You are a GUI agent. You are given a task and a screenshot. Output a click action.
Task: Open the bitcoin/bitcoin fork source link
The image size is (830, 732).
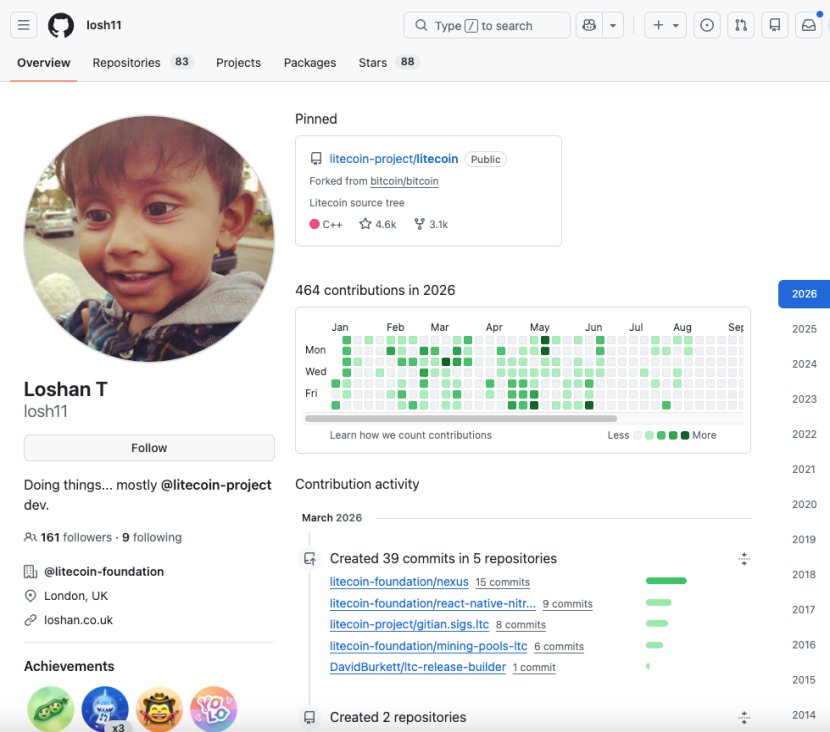(x=404, y=181)
